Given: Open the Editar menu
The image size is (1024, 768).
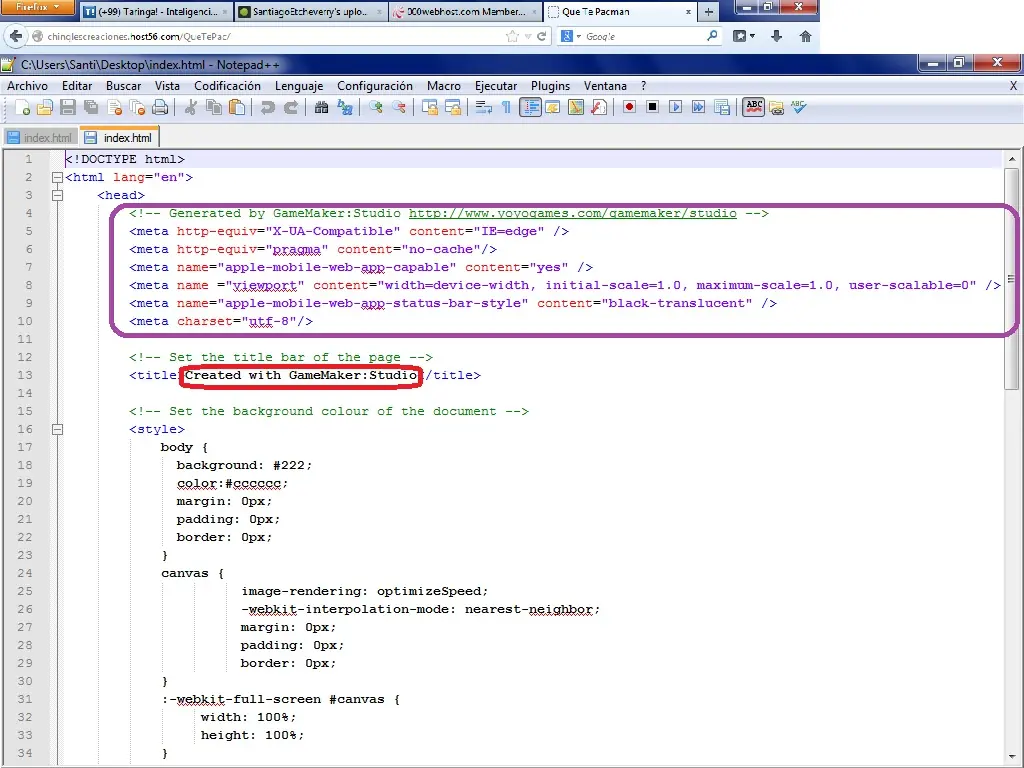Looking at the screenshot, I should click(x=77, y=86).
